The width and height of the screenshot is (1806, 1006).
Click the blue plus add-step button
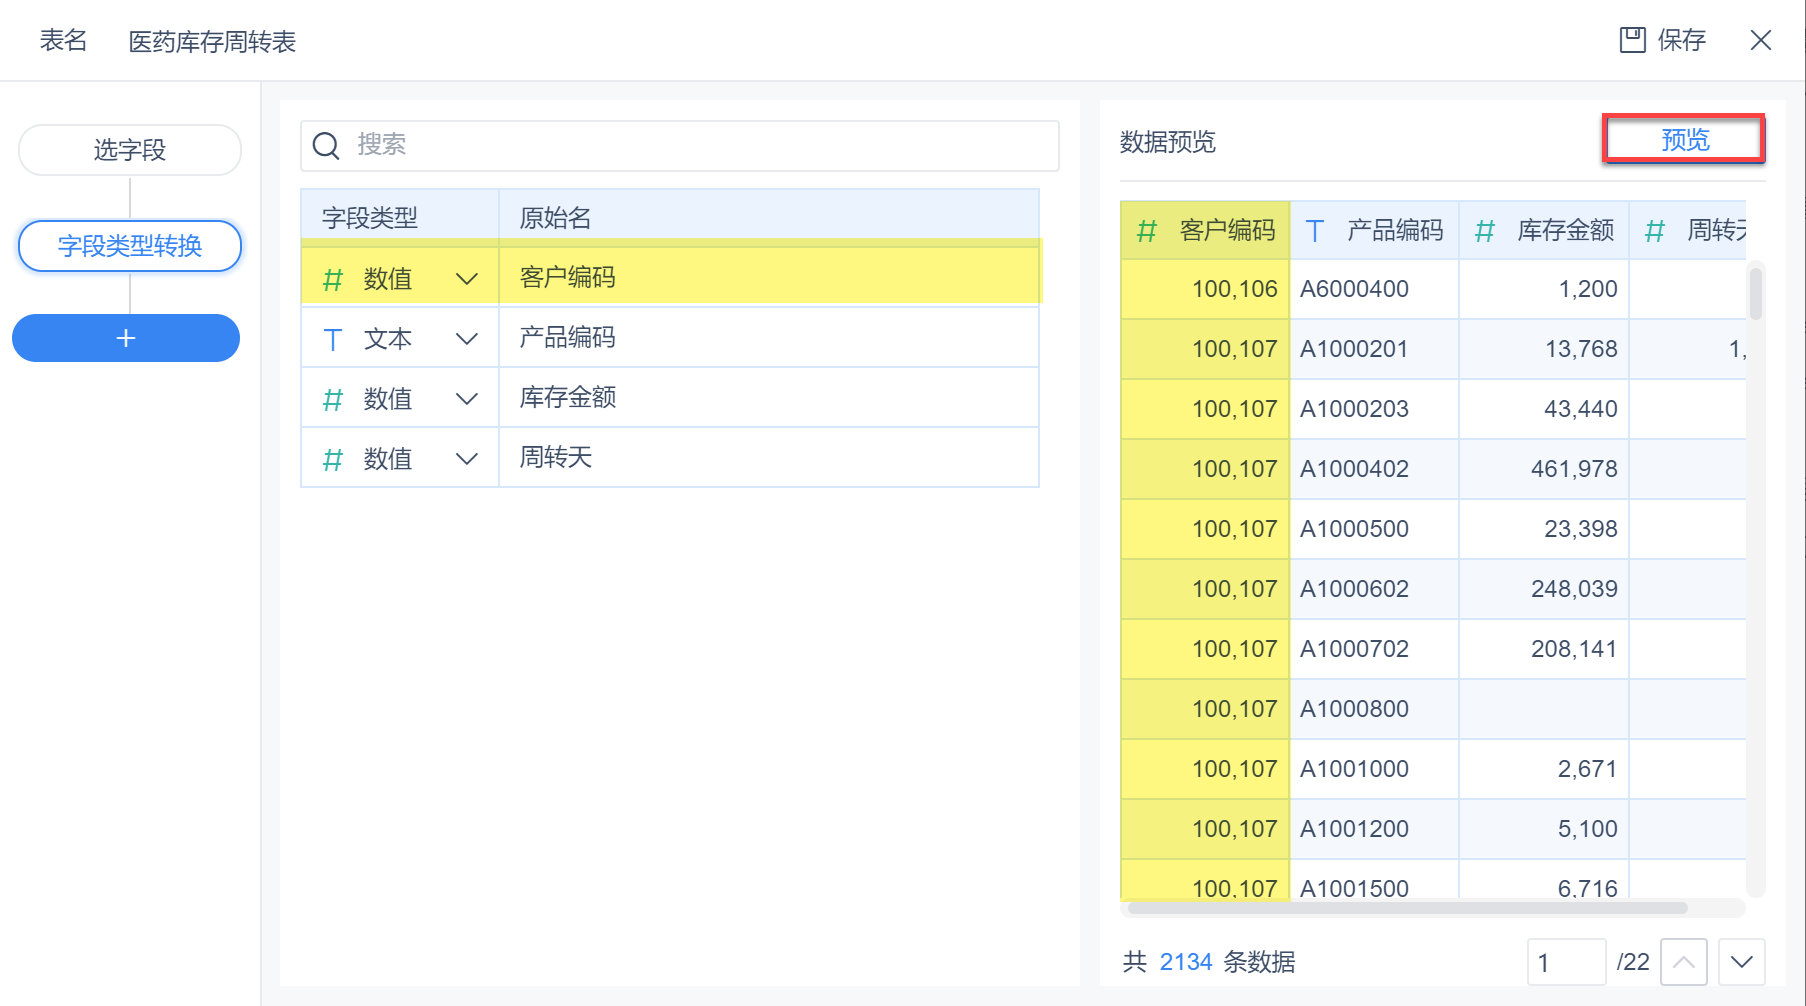126,338
